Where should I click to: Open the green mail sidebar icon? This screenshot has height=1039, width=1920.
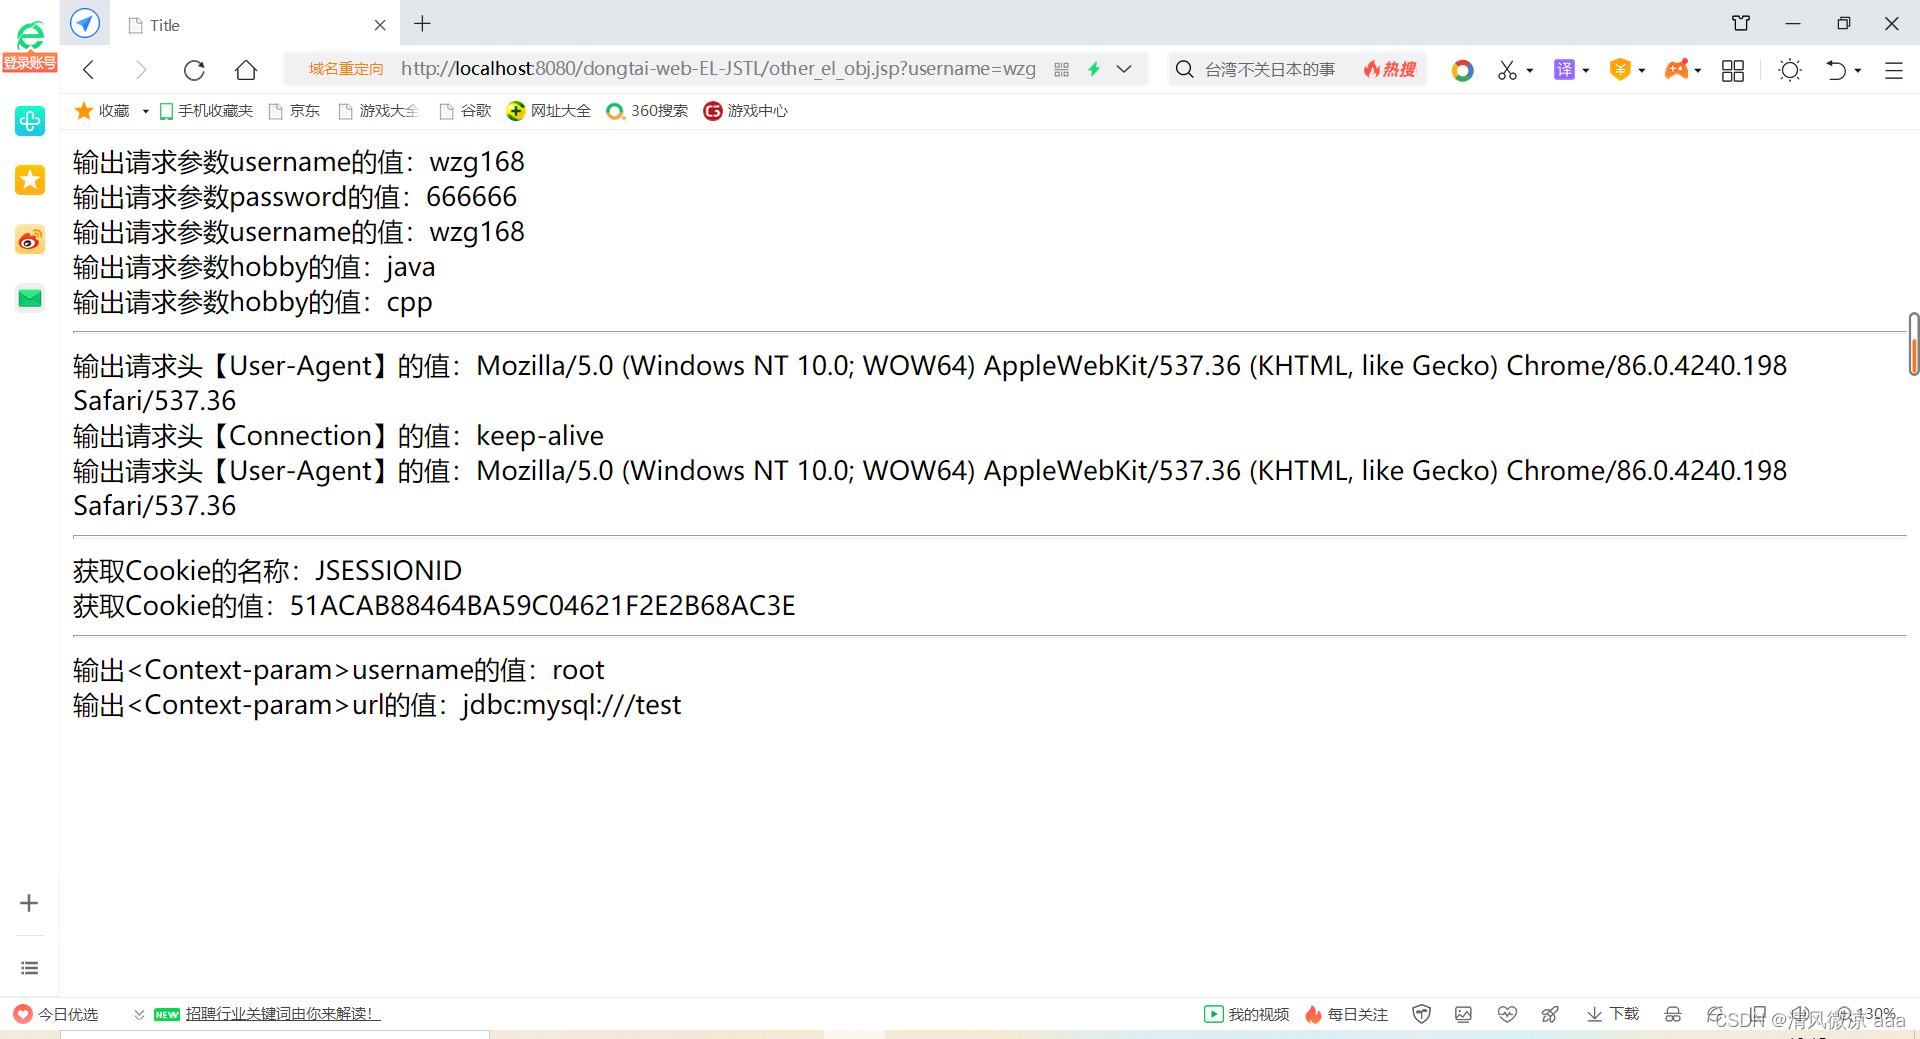tap(30, 298)
